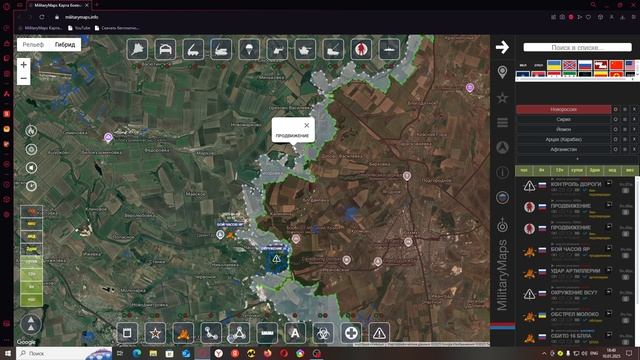The height and width of the screenshot is (360, 640).
Task: Select the Russia flag filter
Action: pos(585,65)
